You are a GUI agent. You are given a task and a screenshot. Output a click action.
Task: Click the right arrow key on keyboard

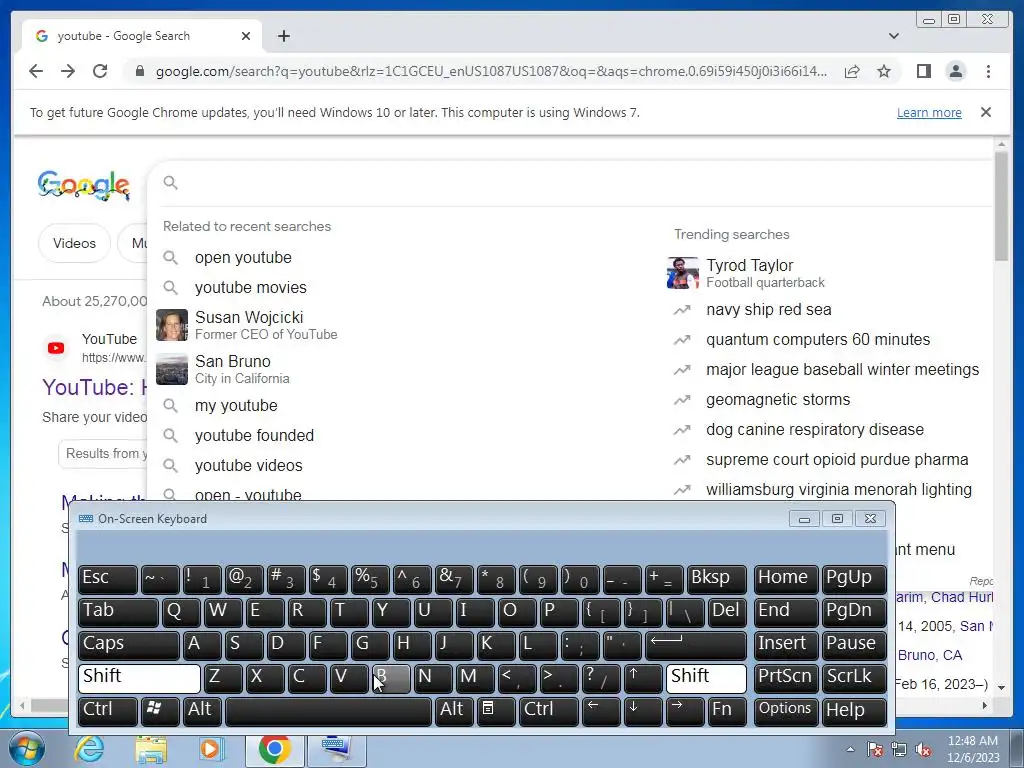(x=685, y=711)
